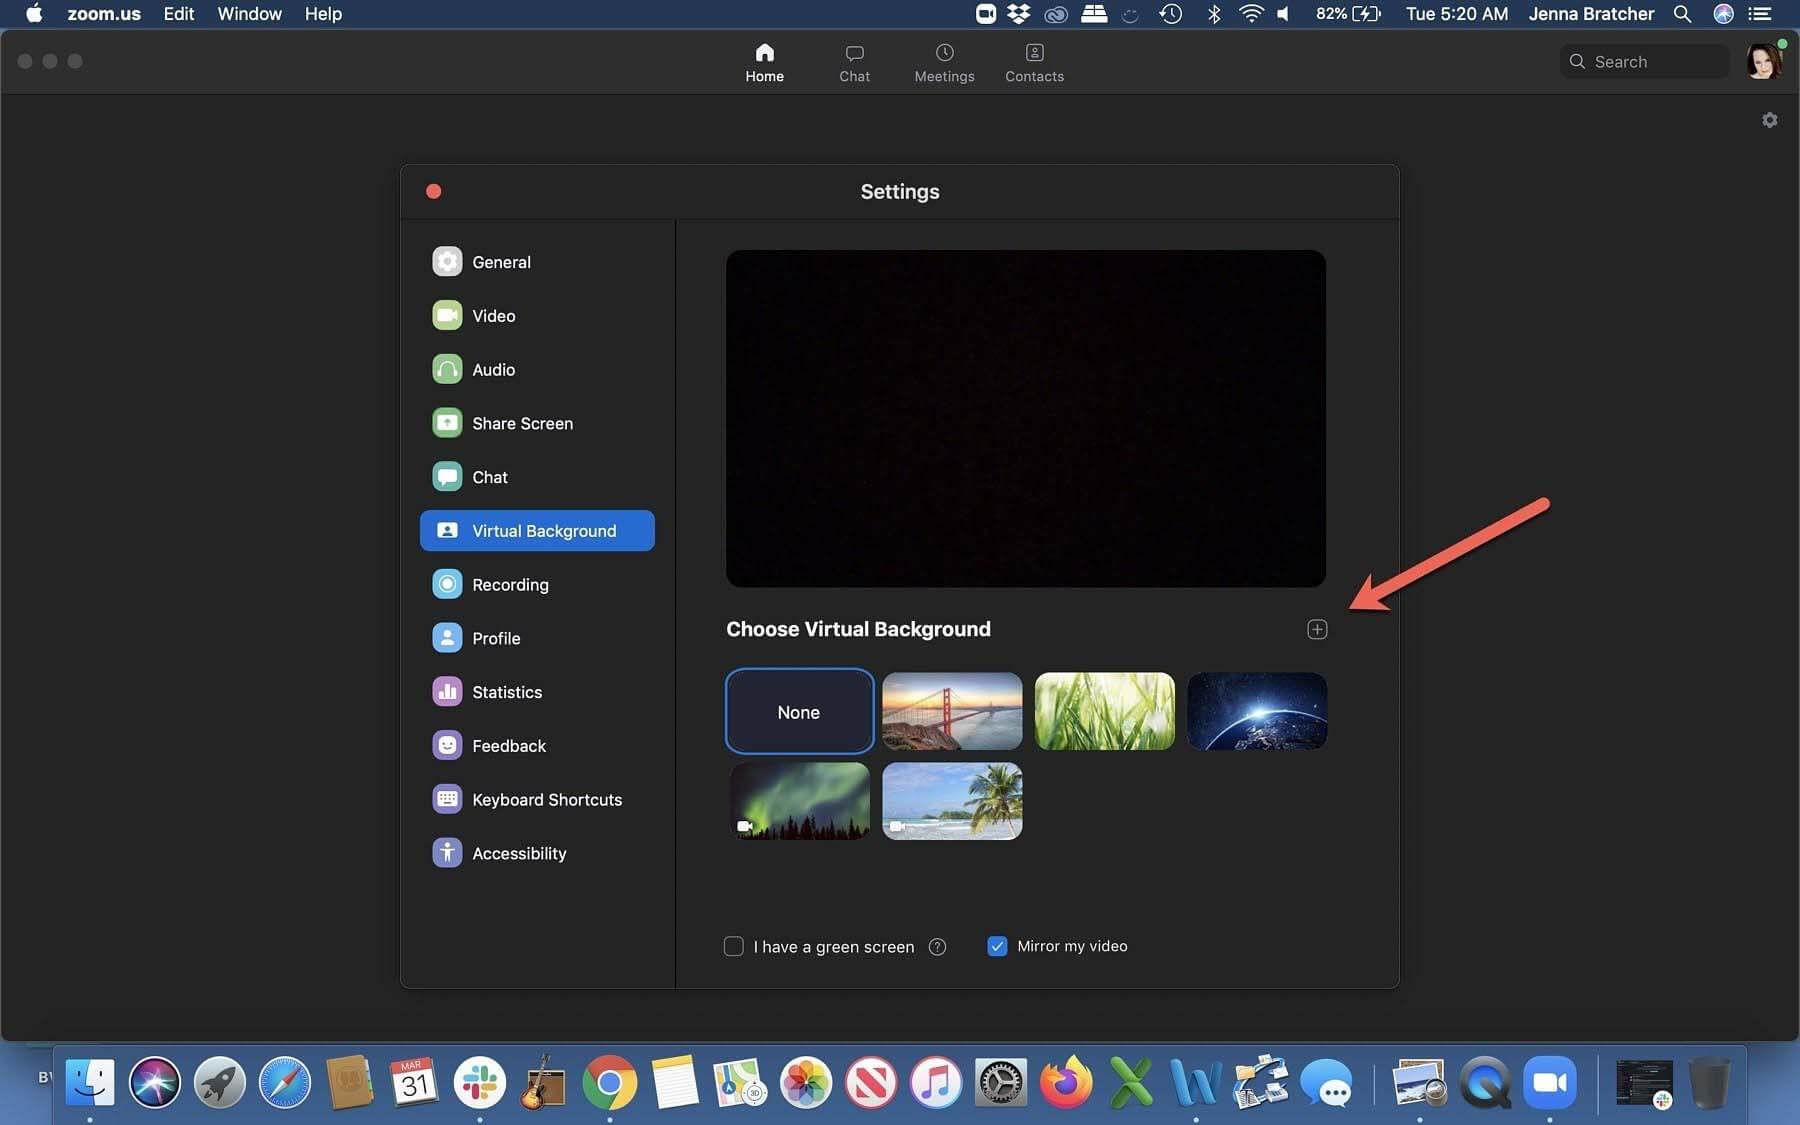This screenshot has width=1800, height=1125.
Task: Open Apple menu
Action: click(33, 14)
